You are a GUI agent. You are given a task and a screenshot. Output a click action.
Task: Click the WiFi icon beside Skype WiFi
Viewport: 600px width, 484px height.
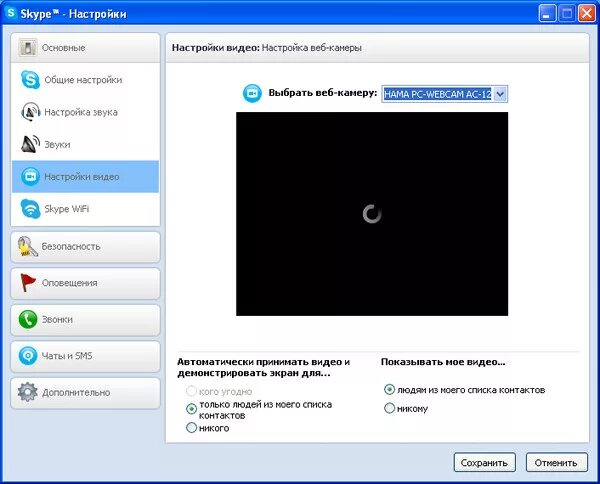coord(30,209)
